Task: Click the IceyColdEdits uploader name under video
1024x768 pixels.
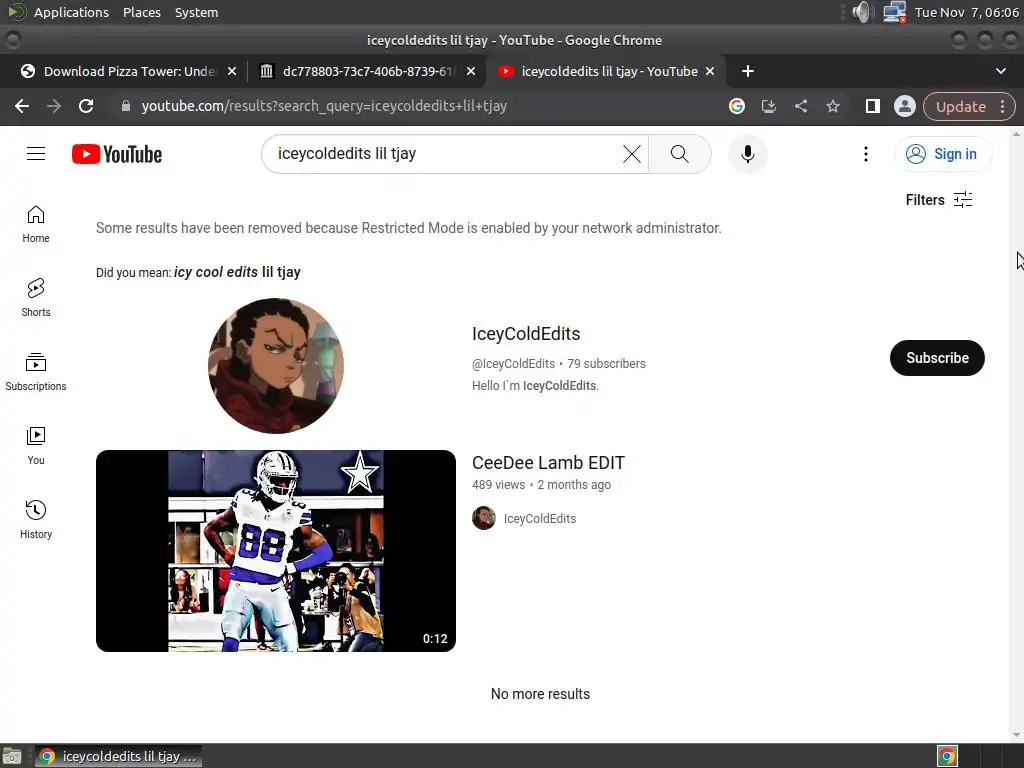Action: coord(540,519)
